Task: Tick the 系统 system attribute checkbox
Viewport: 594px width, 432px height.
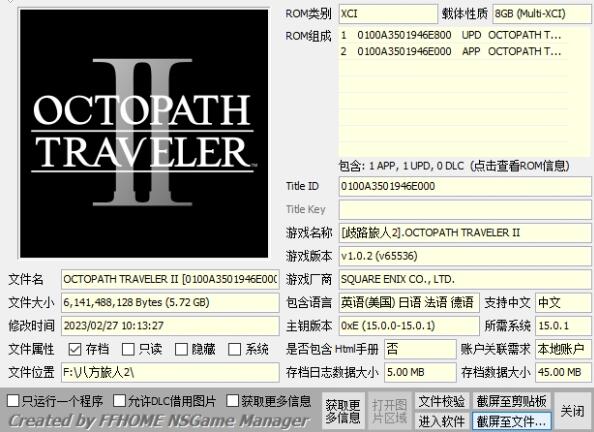Action: [234, 349]
